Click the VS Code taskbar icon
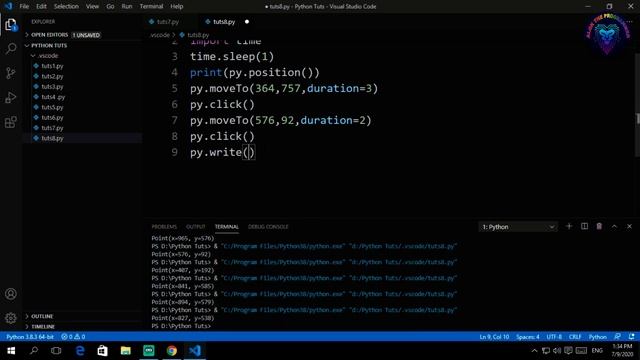Screen dimensions: 640x360 point(195,351)
